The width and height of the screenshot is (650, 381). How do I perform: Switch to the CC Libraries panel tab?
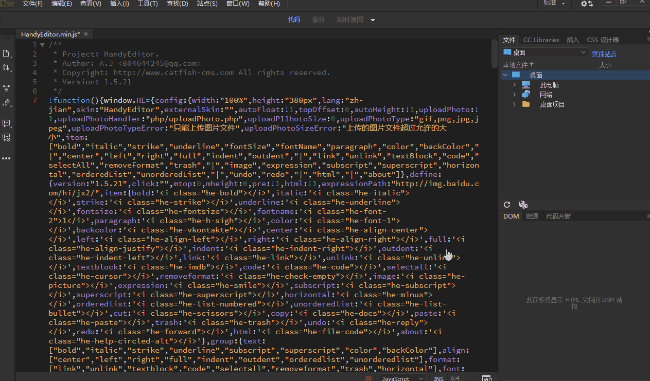(x=541, y=40)
